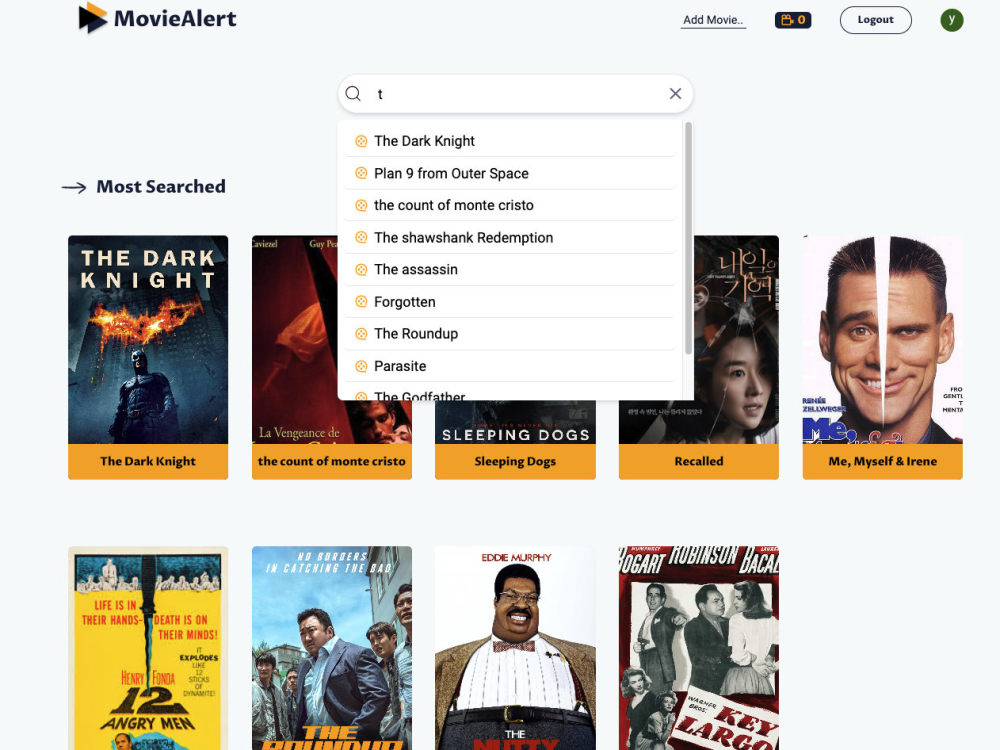This screenshot has width=1000, height=750.
Task: Click the reel icon beside The shawshank Redemption
Action: 361,238
